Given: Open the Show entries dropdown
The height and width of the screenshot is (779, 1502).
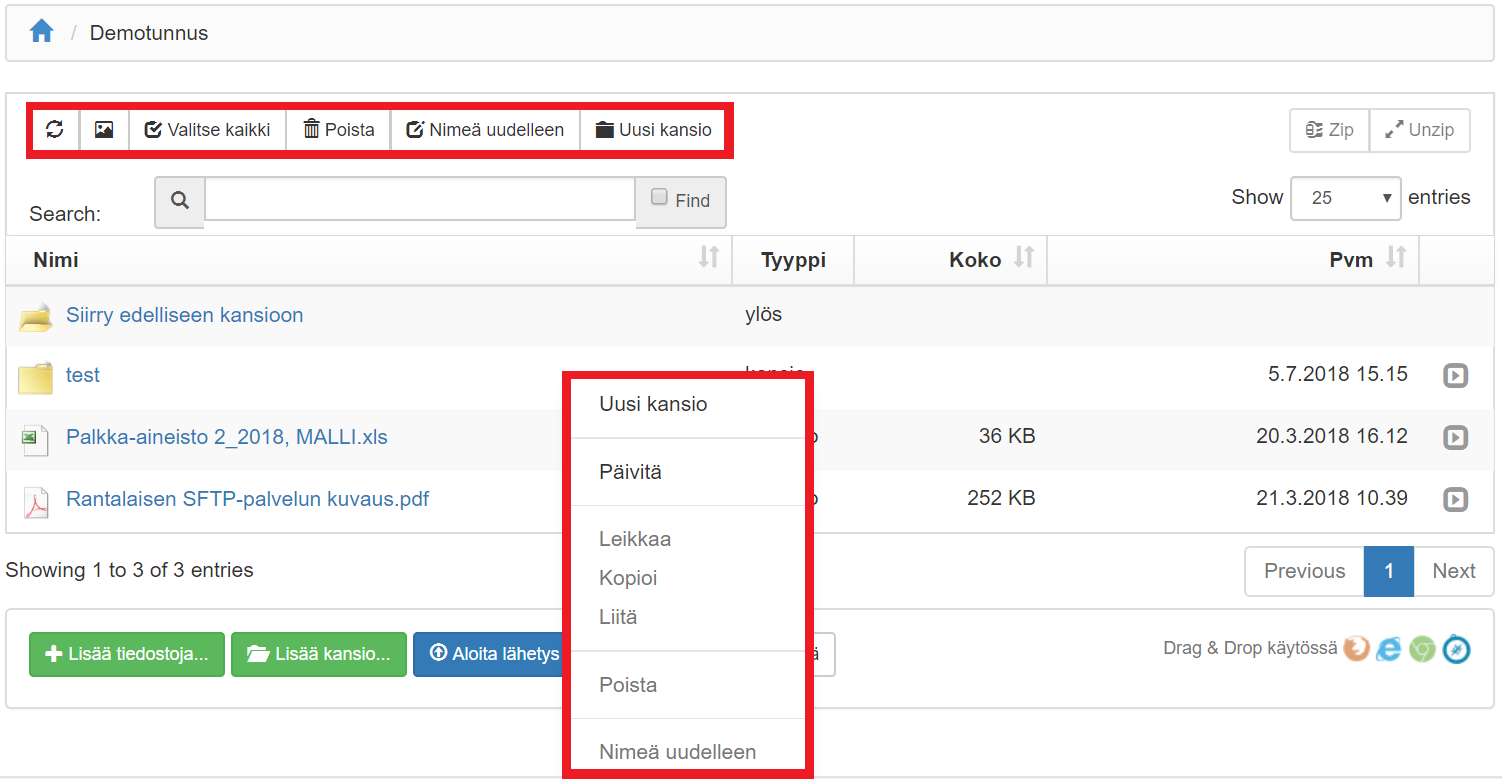Looking at the screenshot, I should (1345, 198).
